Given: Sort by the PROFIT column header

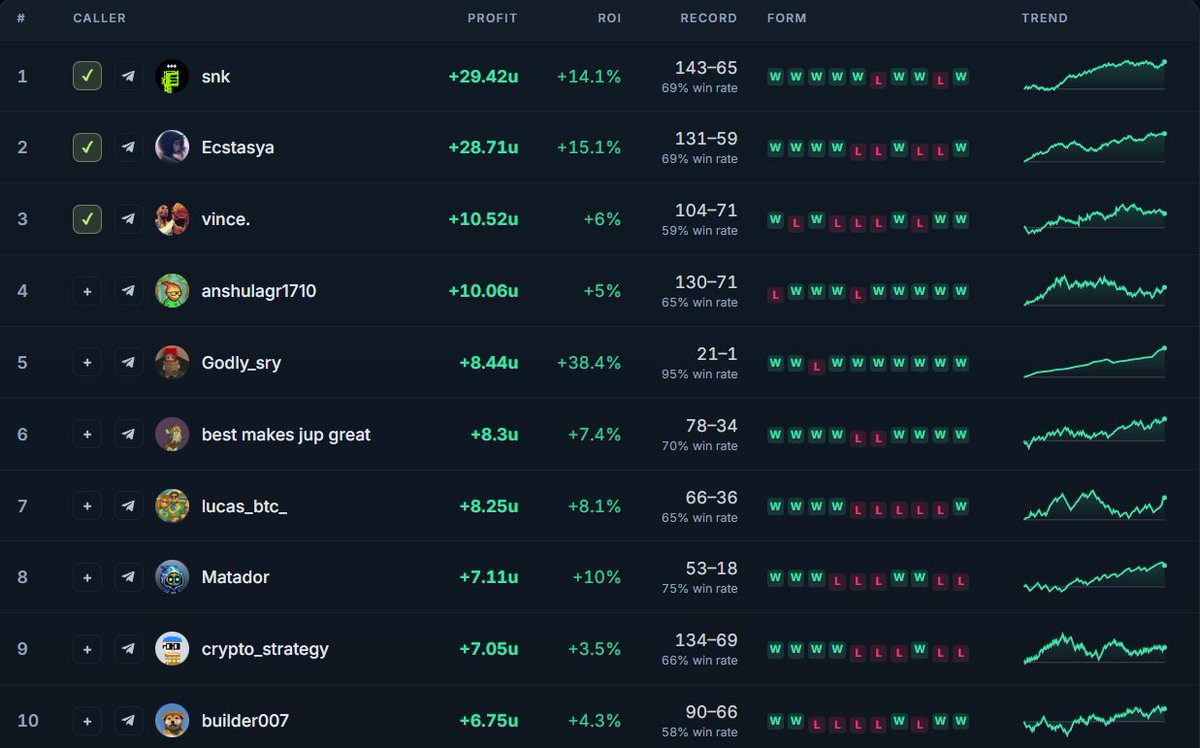Looking at the screenshot, I should [x=492, y=18].
